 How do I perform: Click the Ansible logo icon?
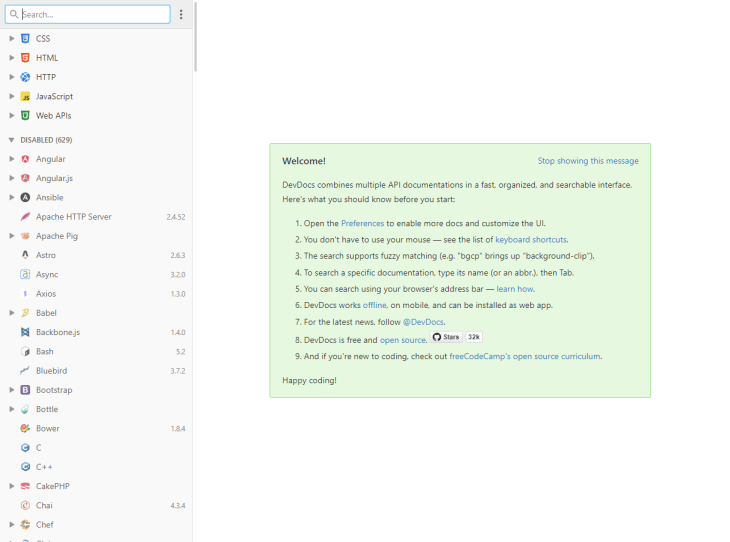point(25,198)
